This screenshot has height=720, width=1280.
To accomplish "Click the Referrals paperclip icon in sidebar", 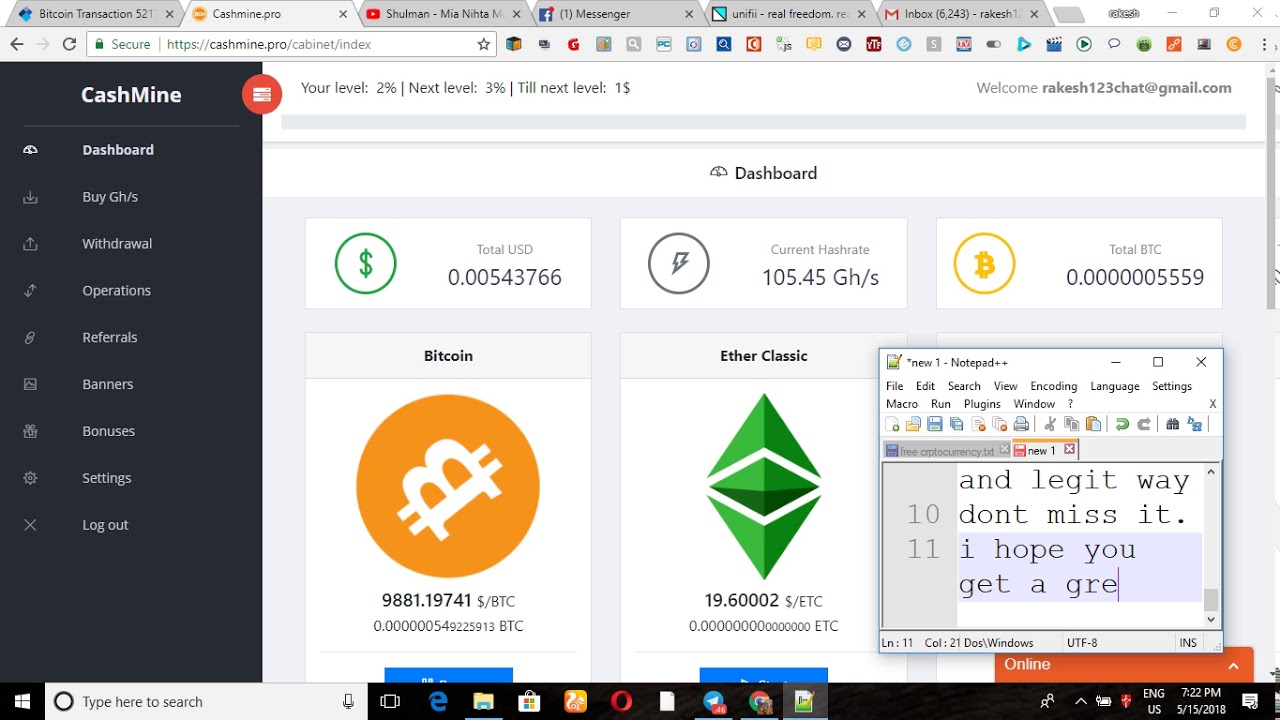I will [x=30, y=338].
